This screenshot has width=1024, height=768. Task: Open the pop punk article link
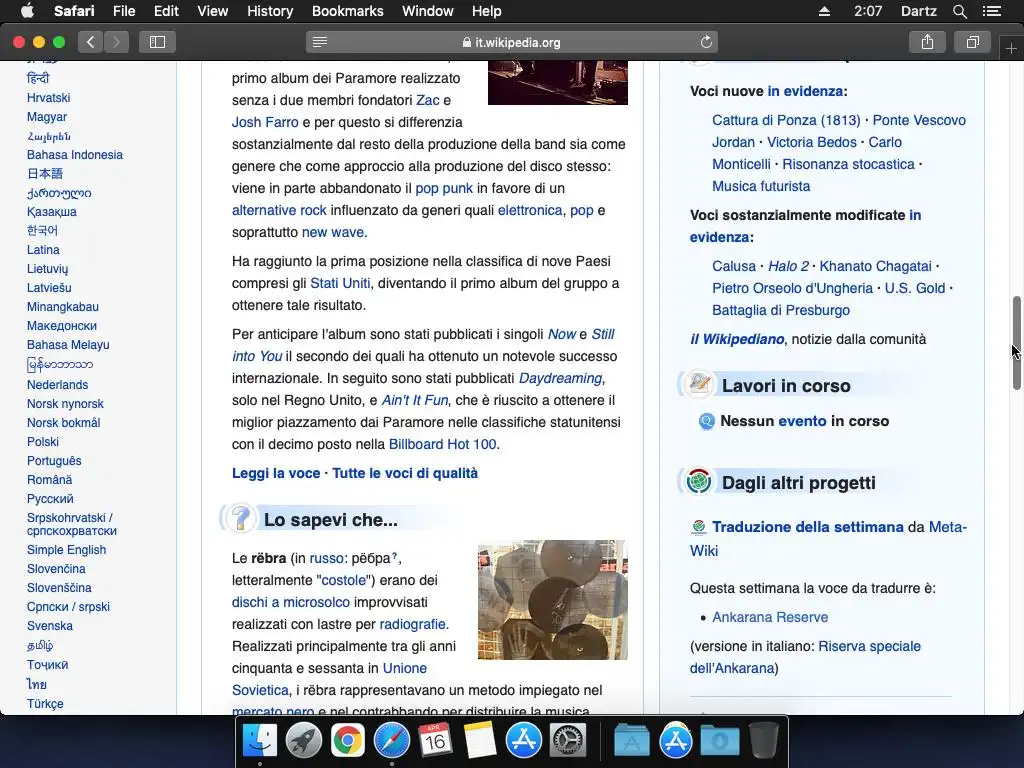(x=444, y=188)
